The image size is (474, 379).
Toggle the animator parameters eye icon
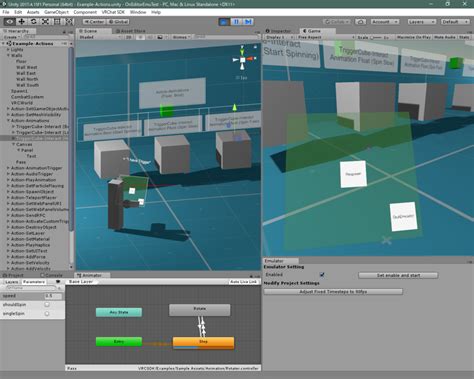click(58, 282)
